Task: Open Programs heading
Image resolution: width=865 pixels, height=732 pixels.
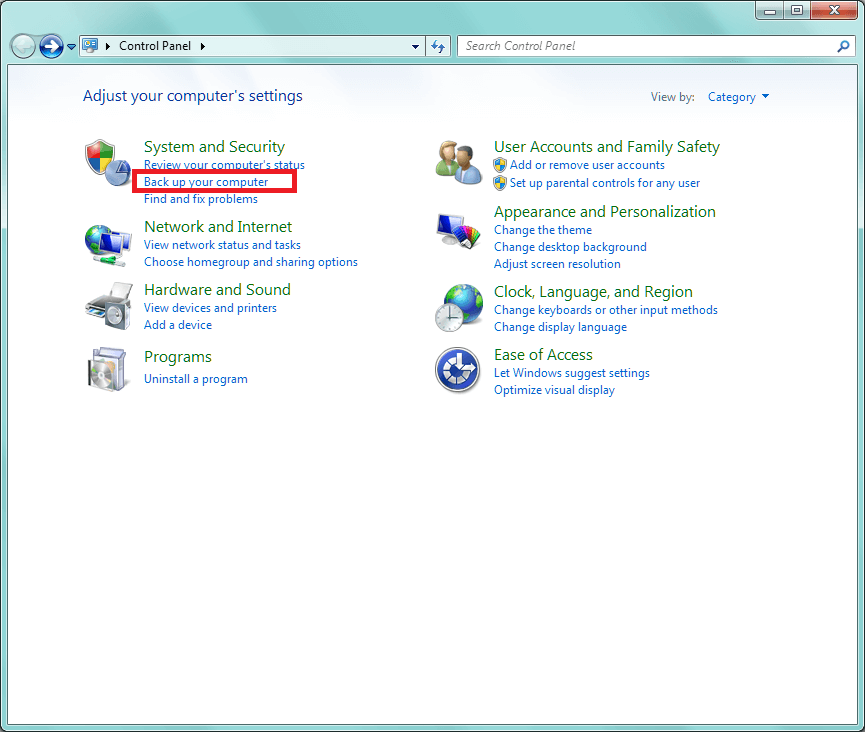Action: tap(178, 357)
